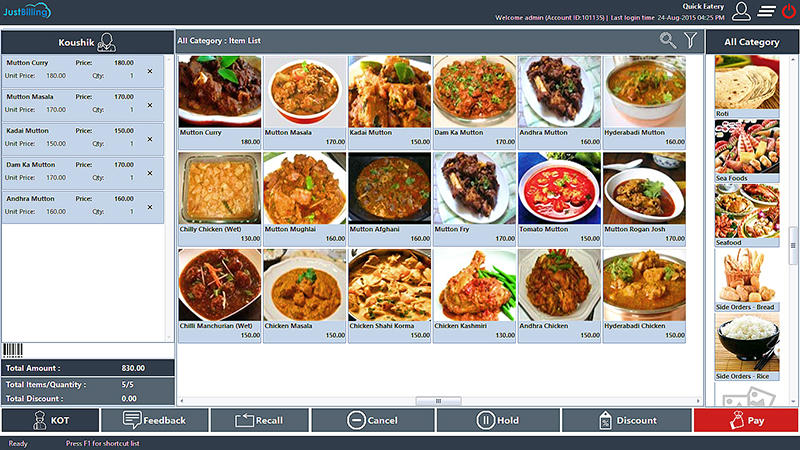Add Mutton Masala item tile
This screenshot has height=450, width=800.
(x=305, y=102)
